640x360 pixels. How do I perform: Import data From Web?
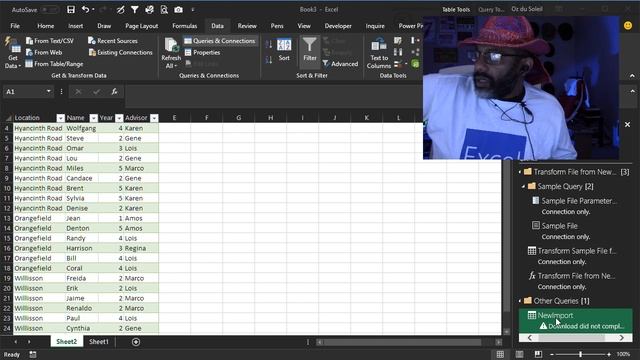tap(44, 52)
